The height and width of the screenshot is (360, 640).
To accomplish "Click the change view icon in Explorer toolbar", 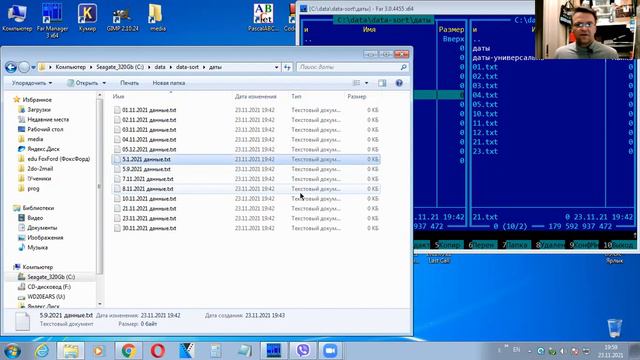I will [x=356, y=83].
